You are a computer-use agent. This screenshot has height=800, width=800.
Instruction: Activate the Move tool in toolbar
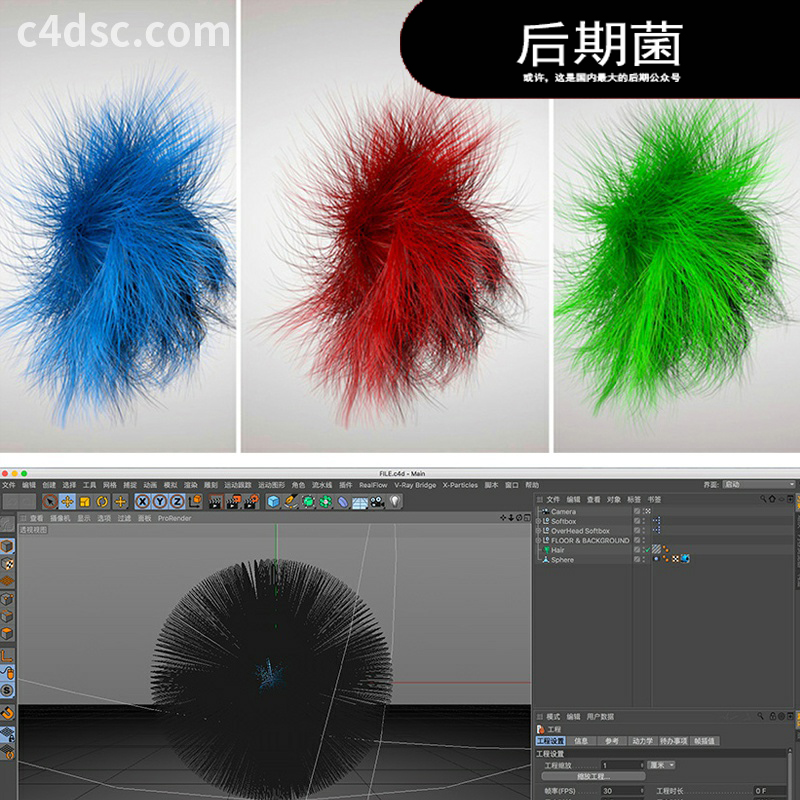pyautogui.click(x=67, y=502)
